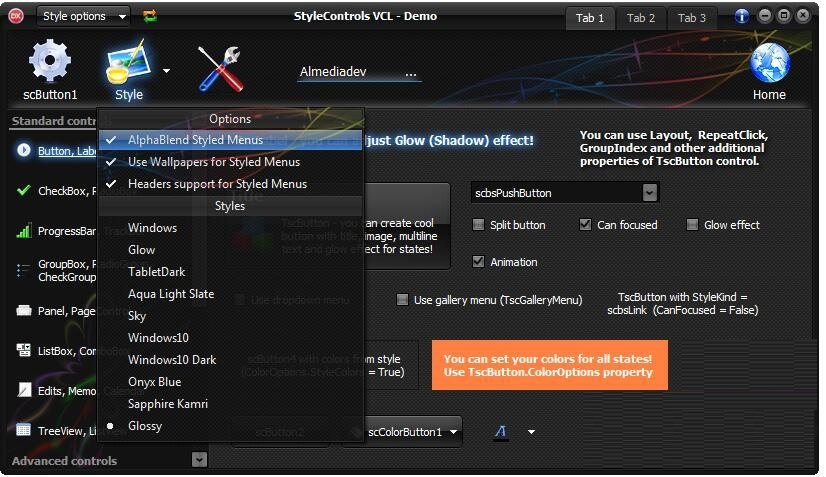
Task: Click the blue info icon in title bar
Action: tap(742, 16)
